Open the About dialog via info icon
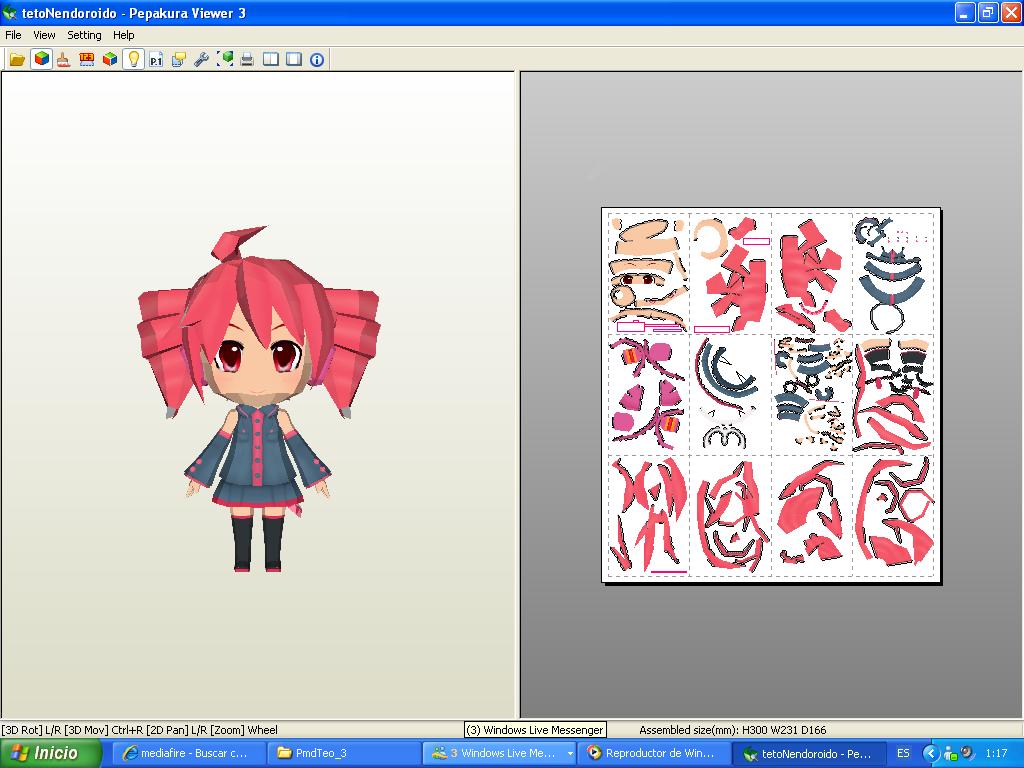This screenshot has width=1024, height=768. point(318,59)
